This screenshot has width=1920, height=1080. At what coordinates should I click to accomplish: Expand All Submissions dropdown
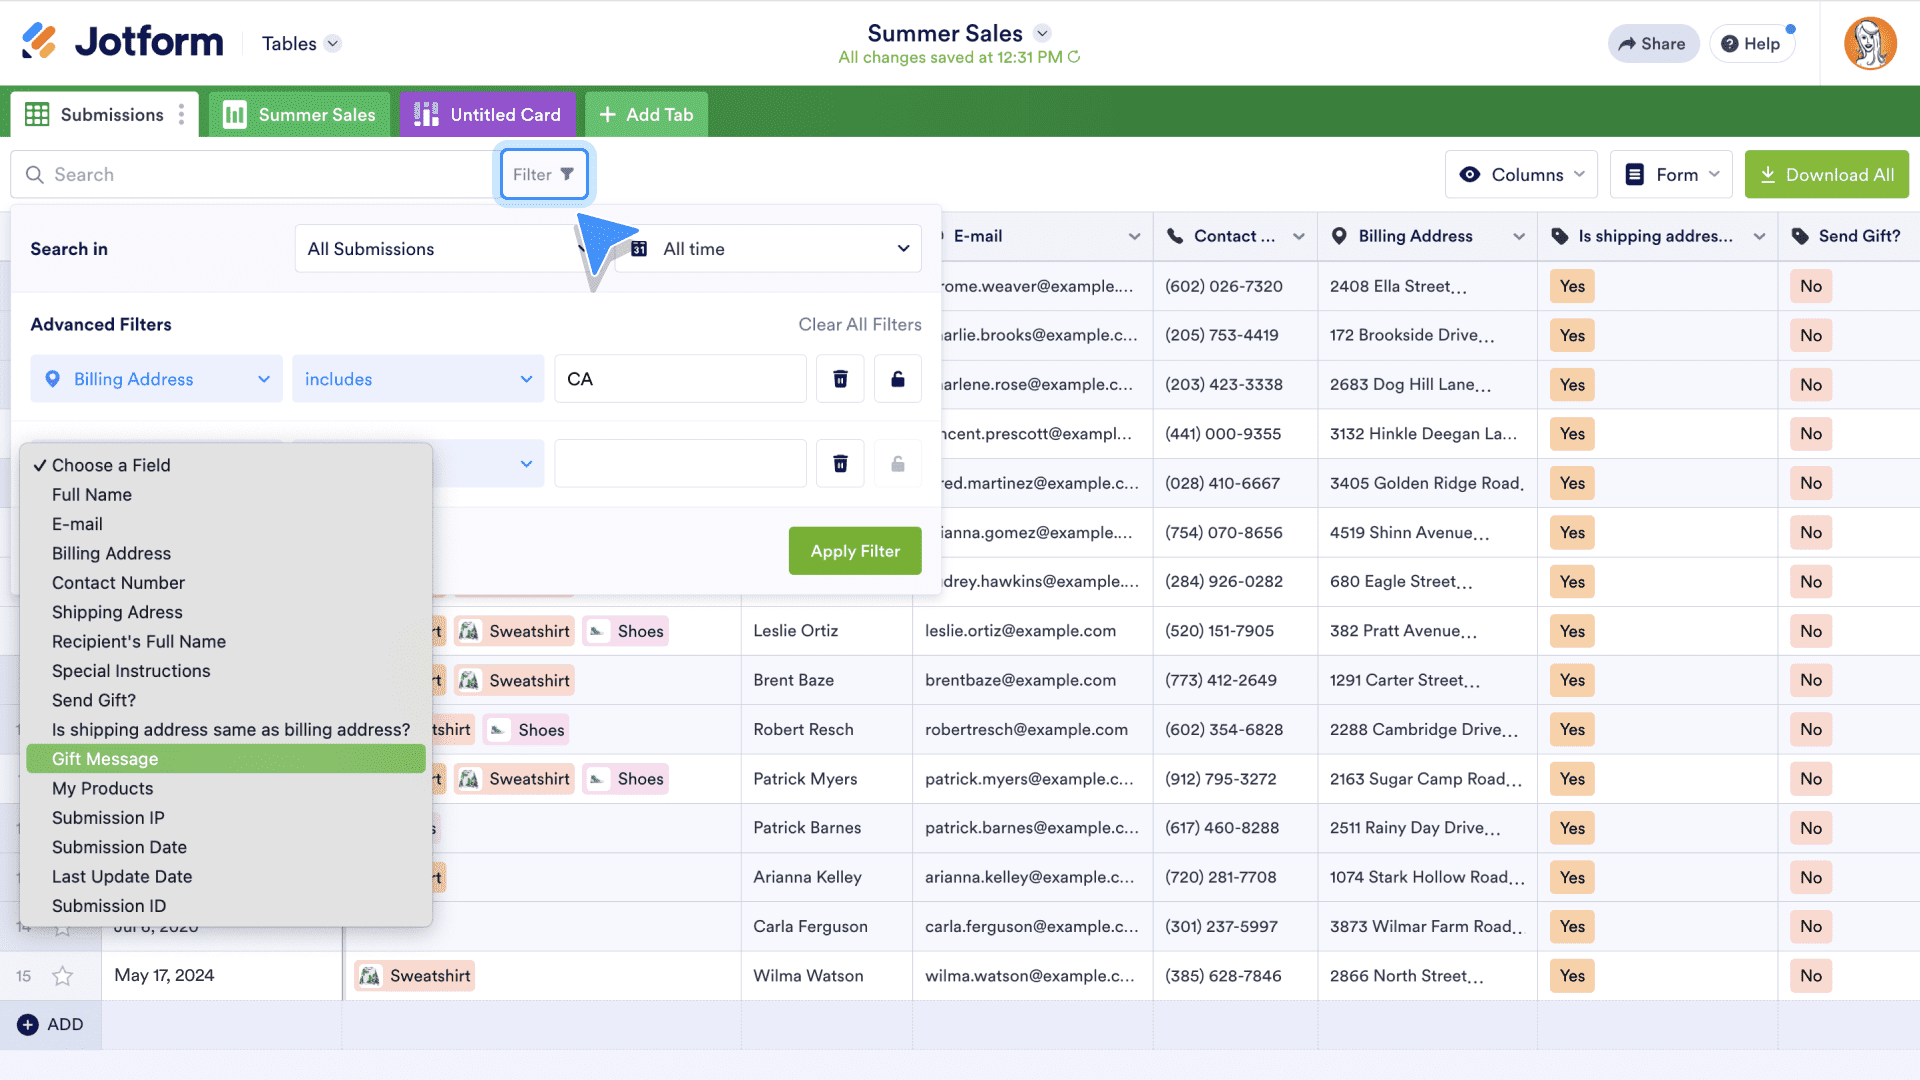440,249
